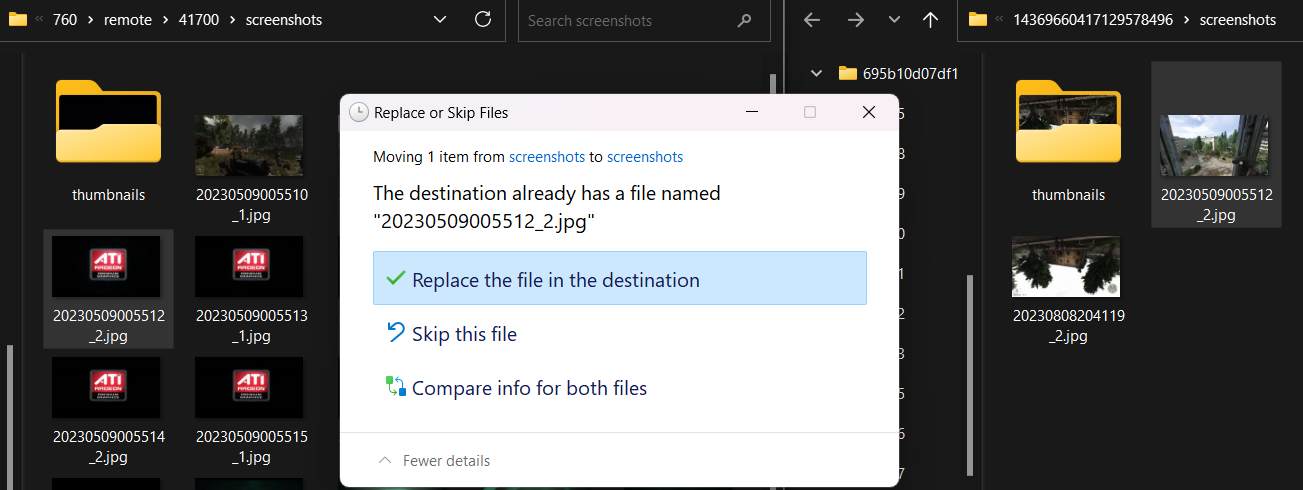The image size is (1303, 490).
Task: Refresh the left Explorer window
Action: click(482, 20)
